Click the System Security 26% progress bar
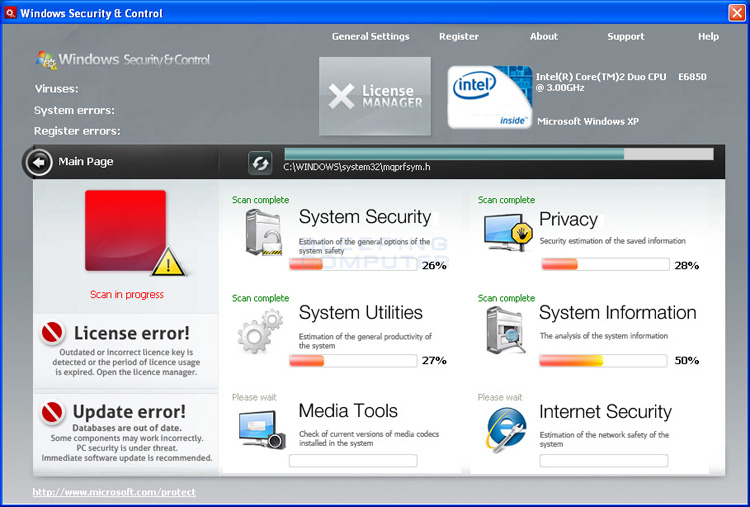The image size is (750, 507). point(353,264)
